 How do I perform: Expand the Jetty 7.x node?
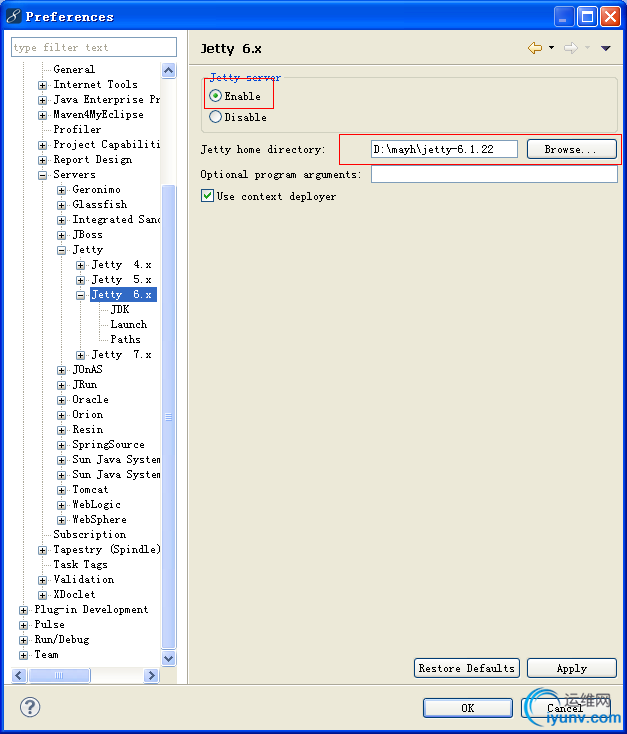(x=81, y=355)
